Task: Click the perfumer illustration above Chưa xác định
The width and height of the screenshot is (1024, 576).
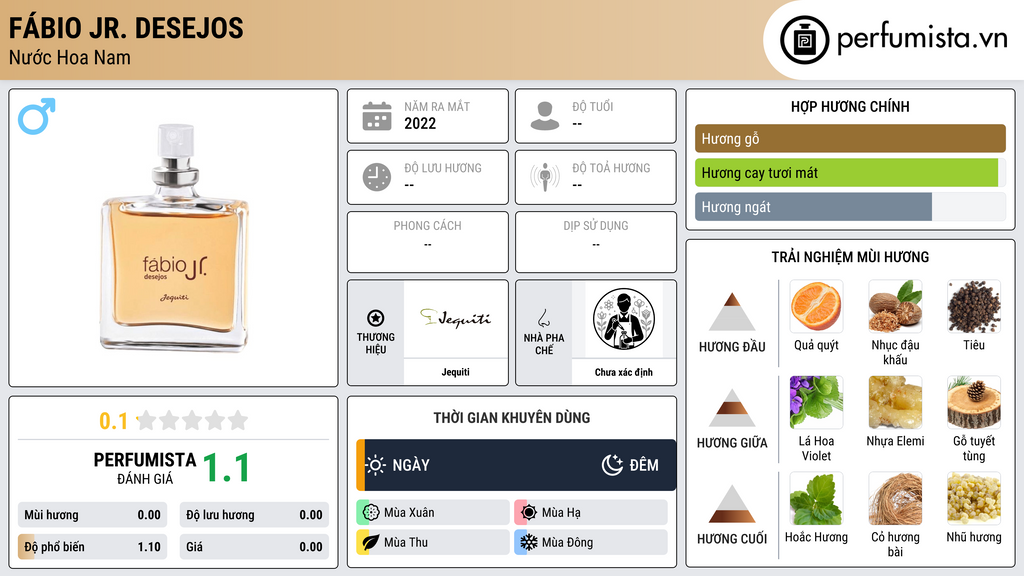Action: pyautogui.click(x=624, y=319)
